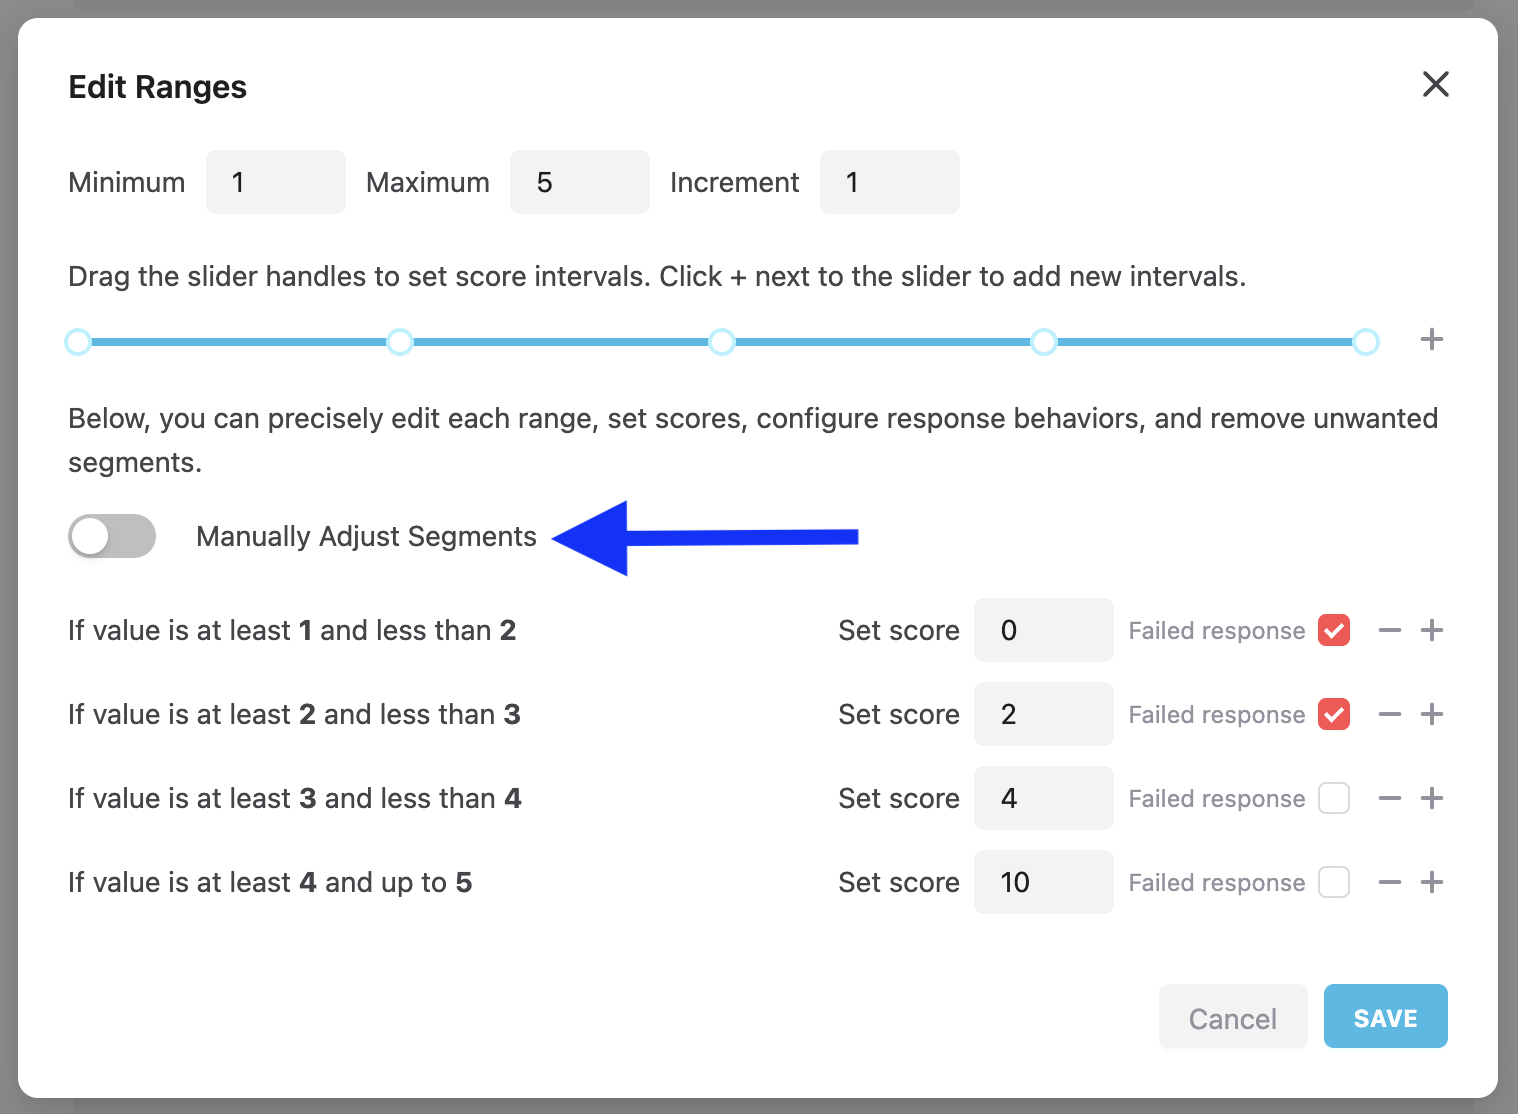Remove the 3 to 4 range segment
The image size is (1518, 1114).
pos(1389,799)
